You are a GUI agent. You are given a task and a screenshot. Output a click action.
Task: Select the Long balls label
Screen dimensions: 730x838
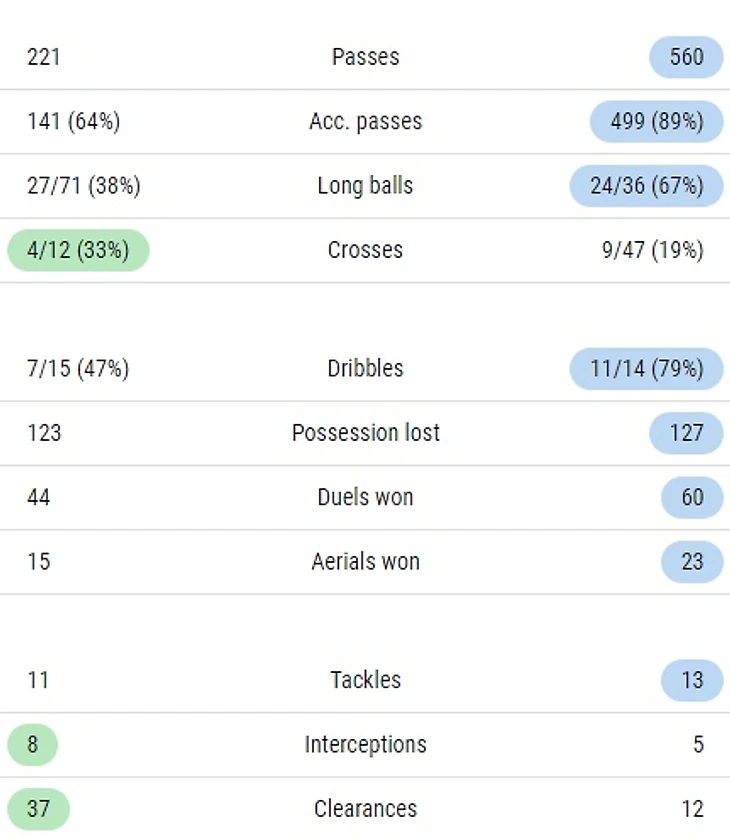(365, 186)
